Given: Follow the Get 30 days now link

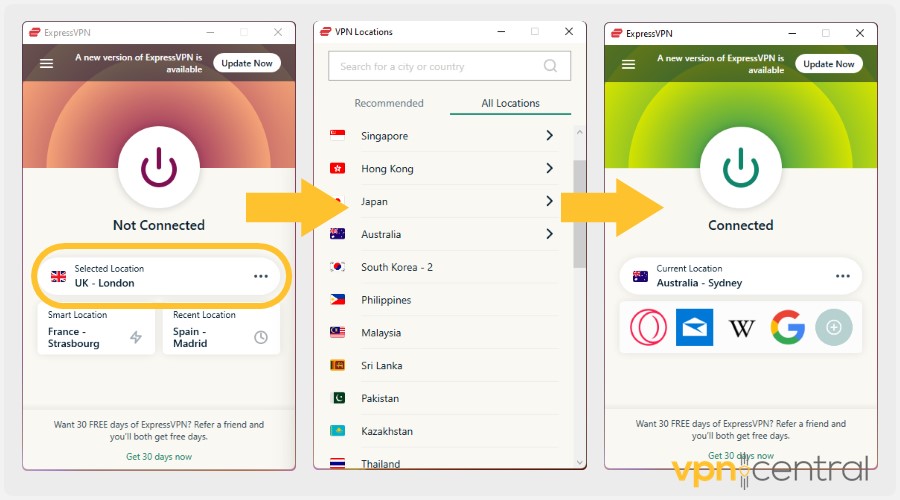Looking at the screenshot, I should coord(159,456).
